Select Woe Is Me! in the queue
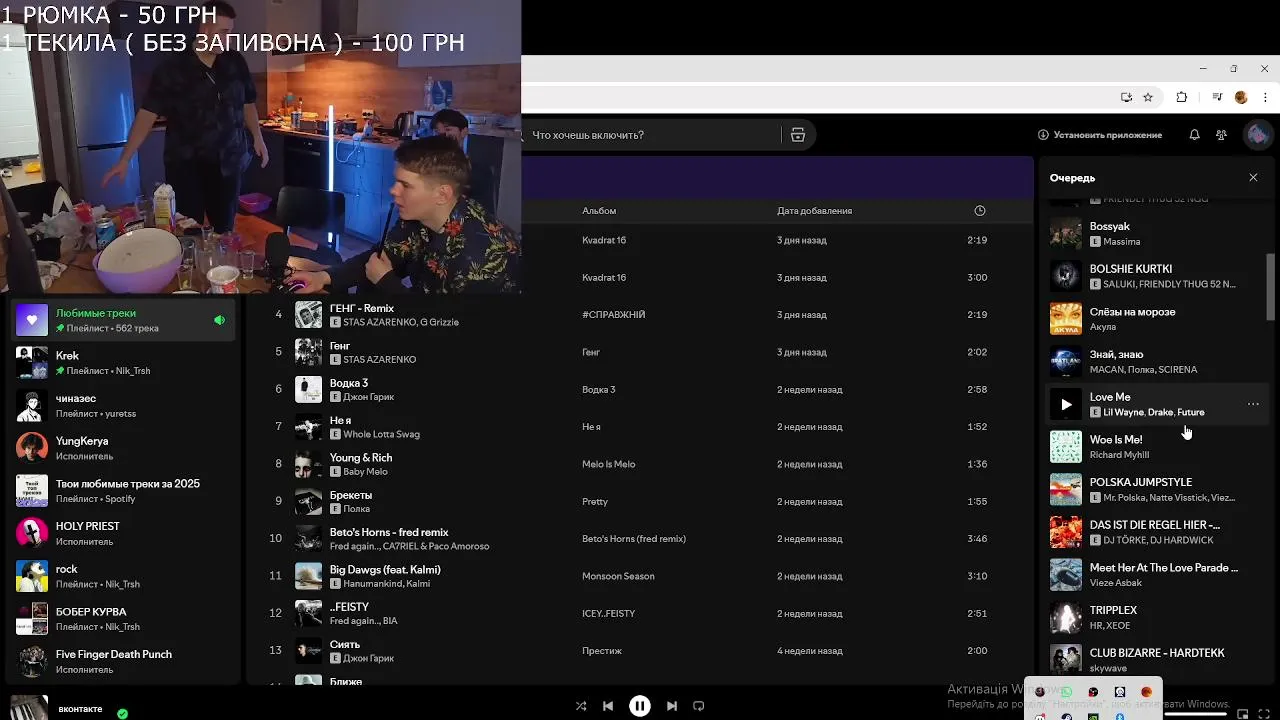The height and width of the screenshot is (720, 1280). (1157, 447)
